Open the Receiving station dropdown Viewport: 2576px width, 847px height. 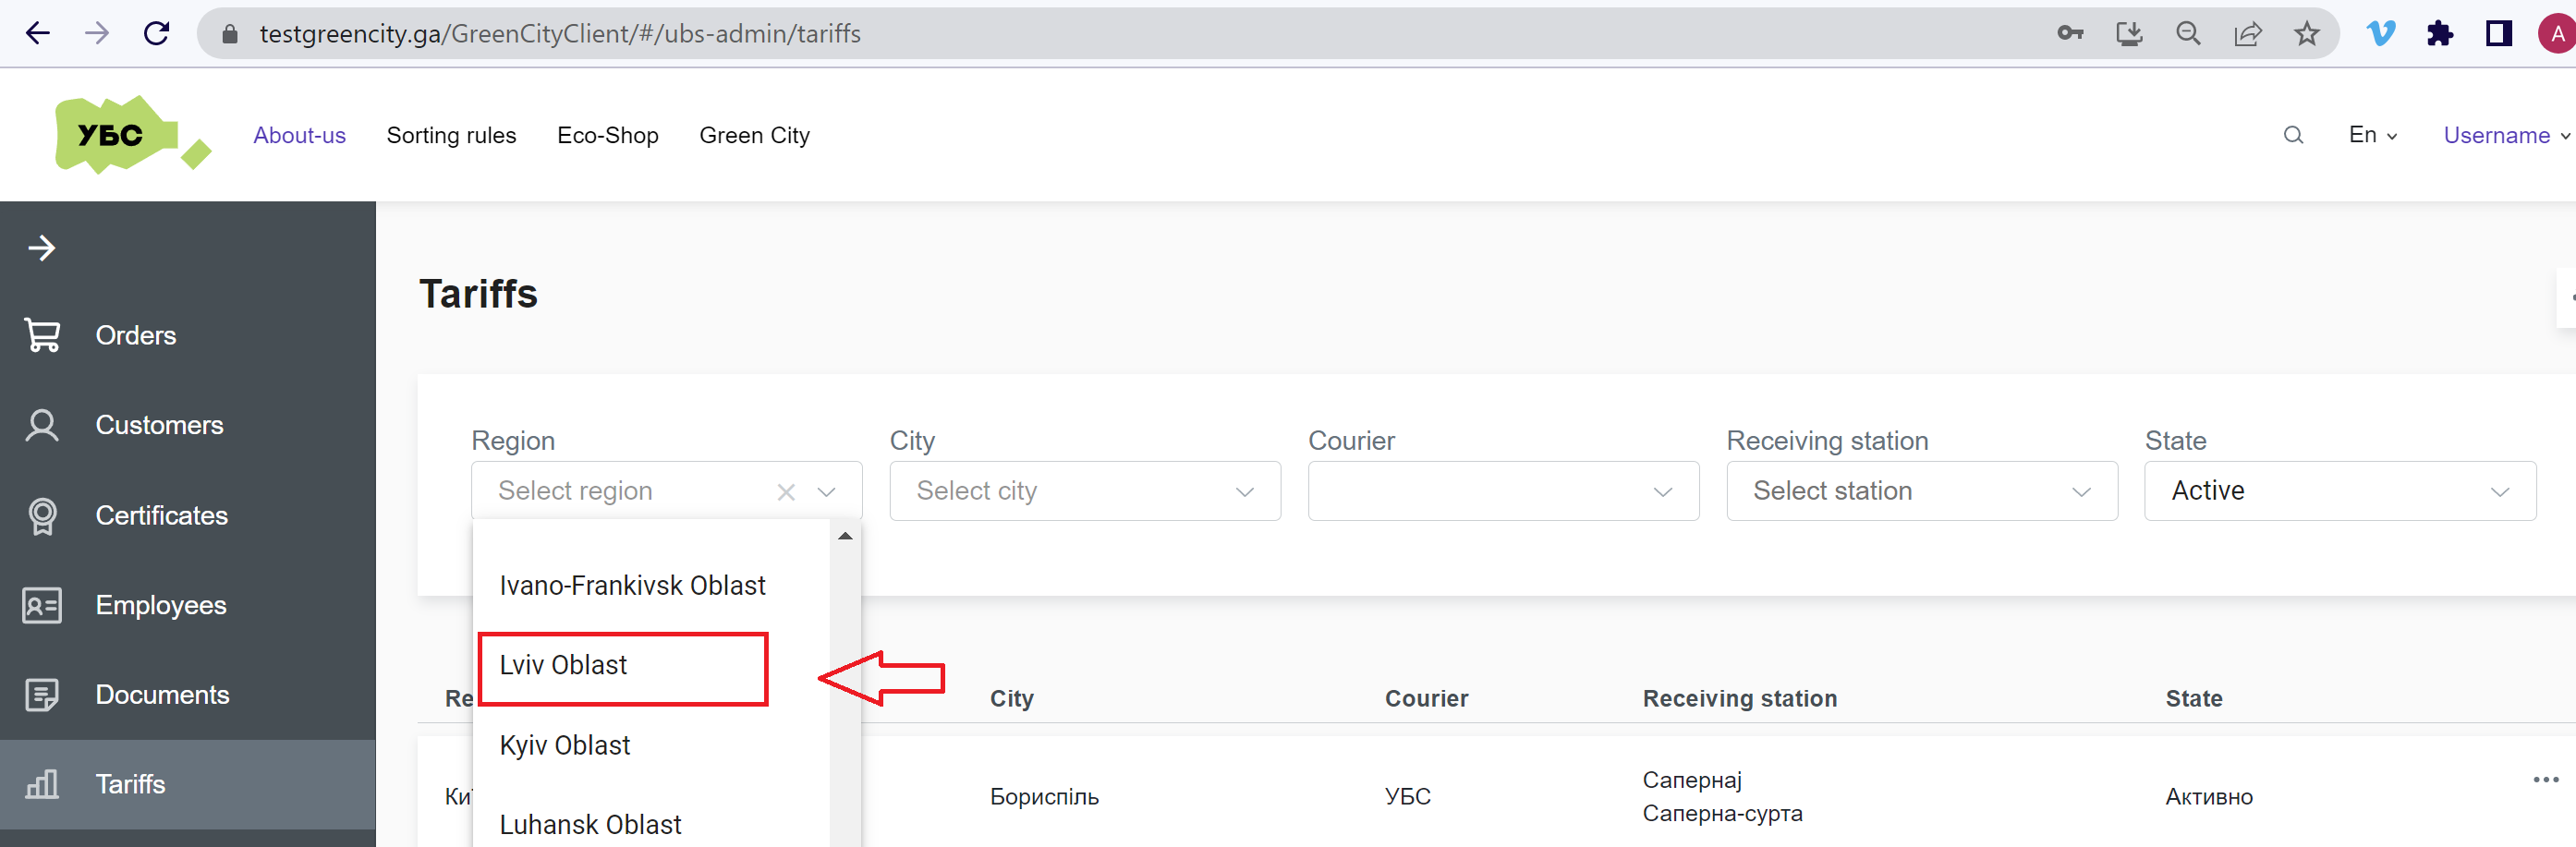click(1920, 491)
